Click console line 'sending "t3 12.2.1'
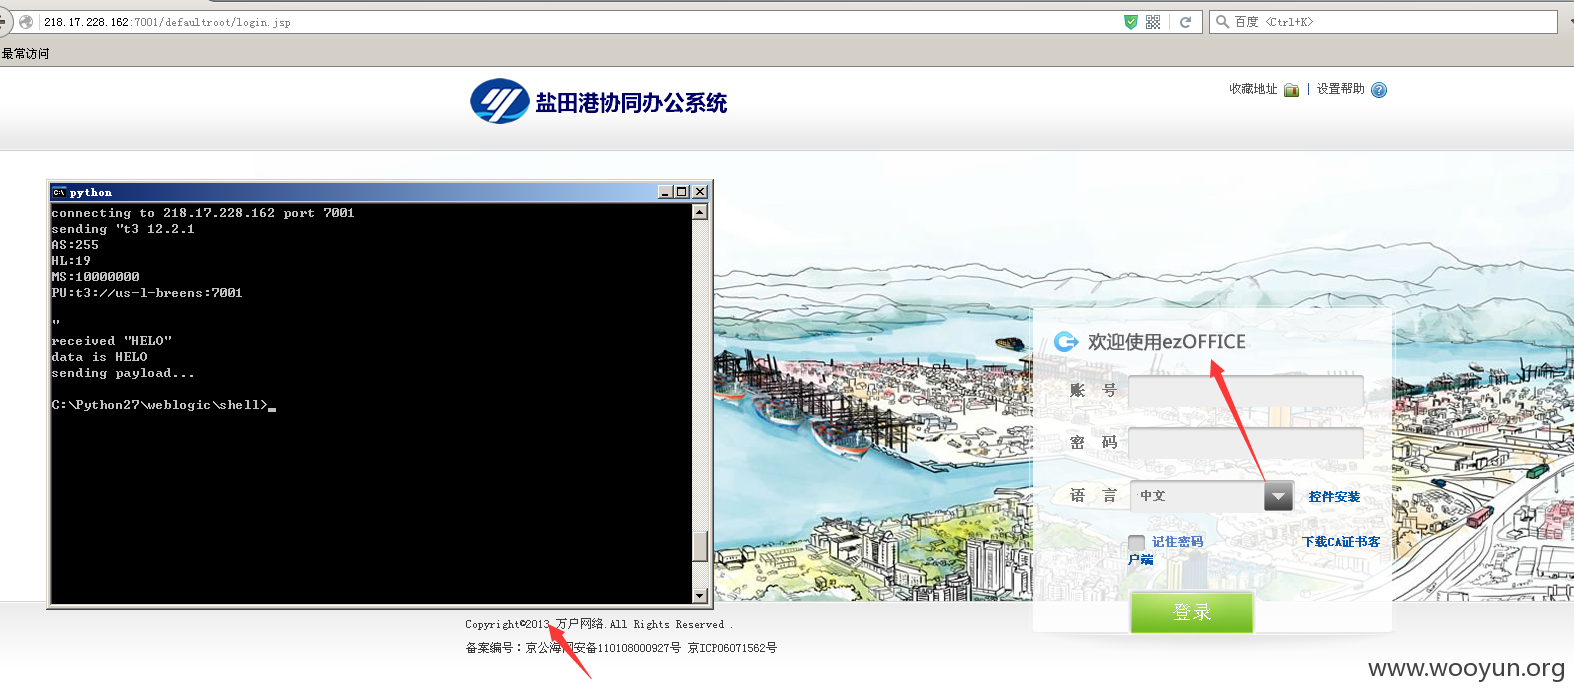 tap(123, 229)
